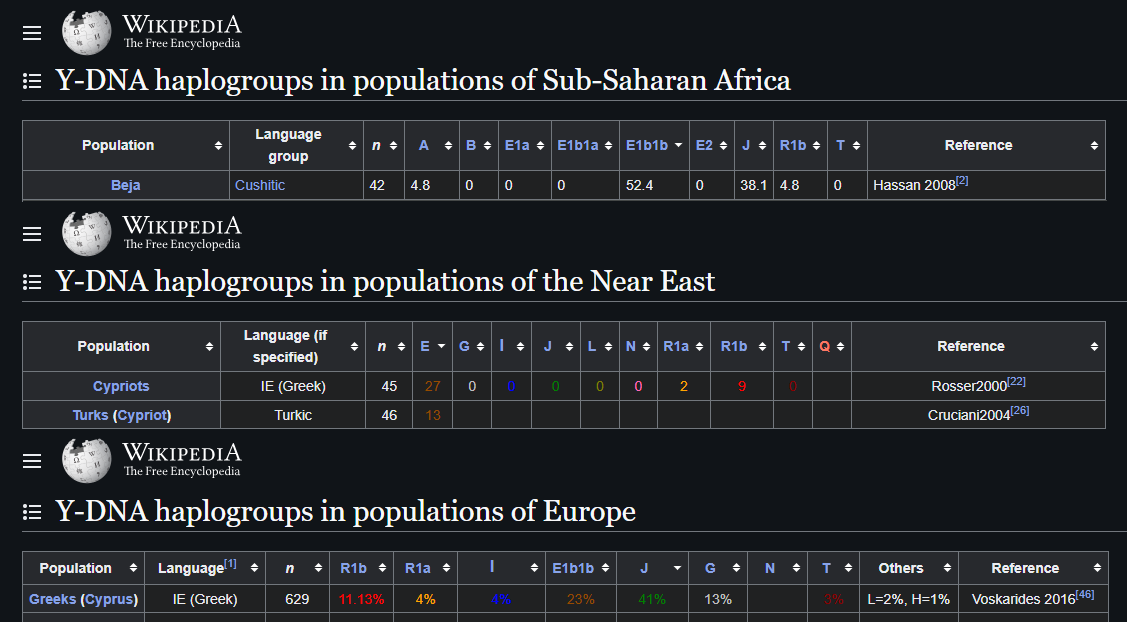The width and height of the screenshot is (1127, 622).
Task: Open haplogroup Q header link
Action: pos(824,347)
